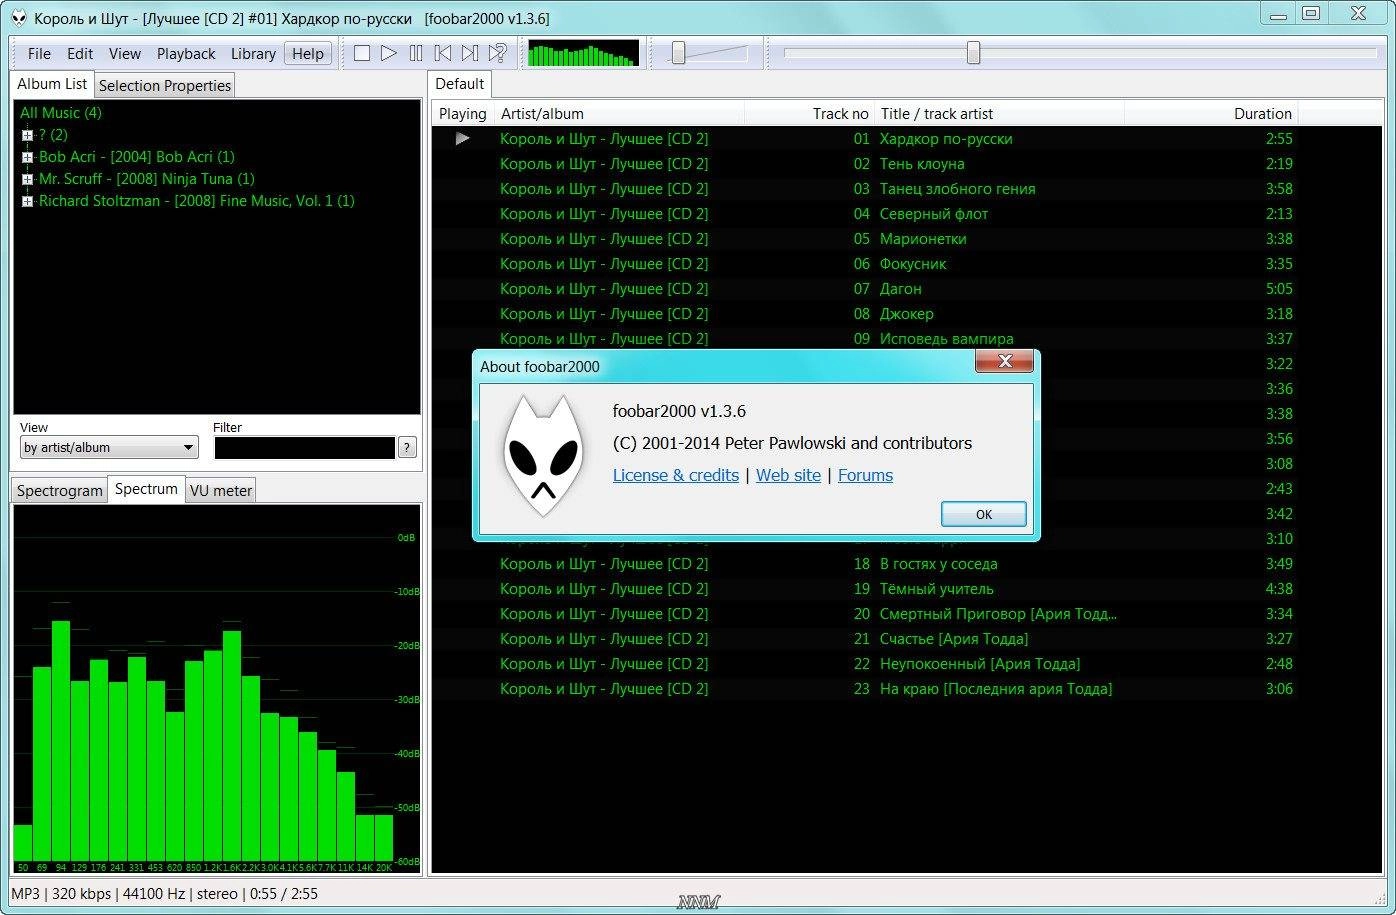This screenshot has width=1396, height=915.
Task: Skip to next track button
Action: pyautogui.click(x=470, y=53)
